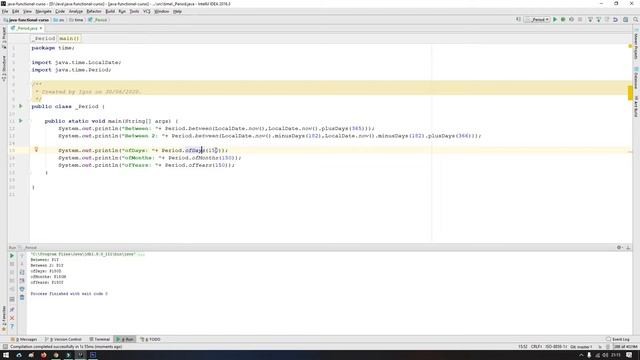Click java-functional-curso in navigation breadcrumb
640x360 pixels.
click(x=26, y=20)
